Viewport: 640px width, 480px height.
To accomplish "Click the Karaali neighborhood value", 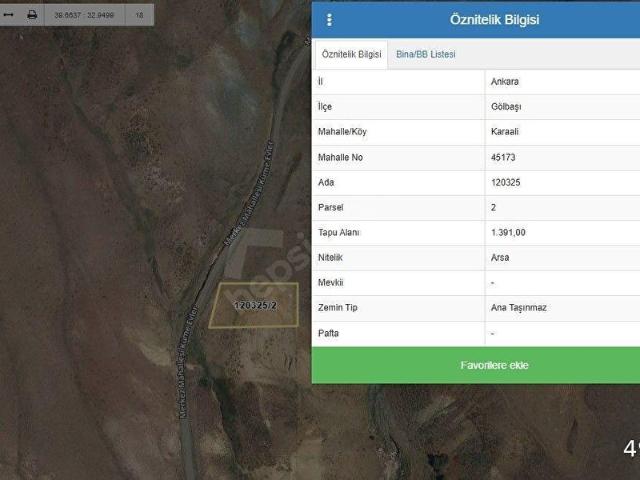I will pos(504,132).
